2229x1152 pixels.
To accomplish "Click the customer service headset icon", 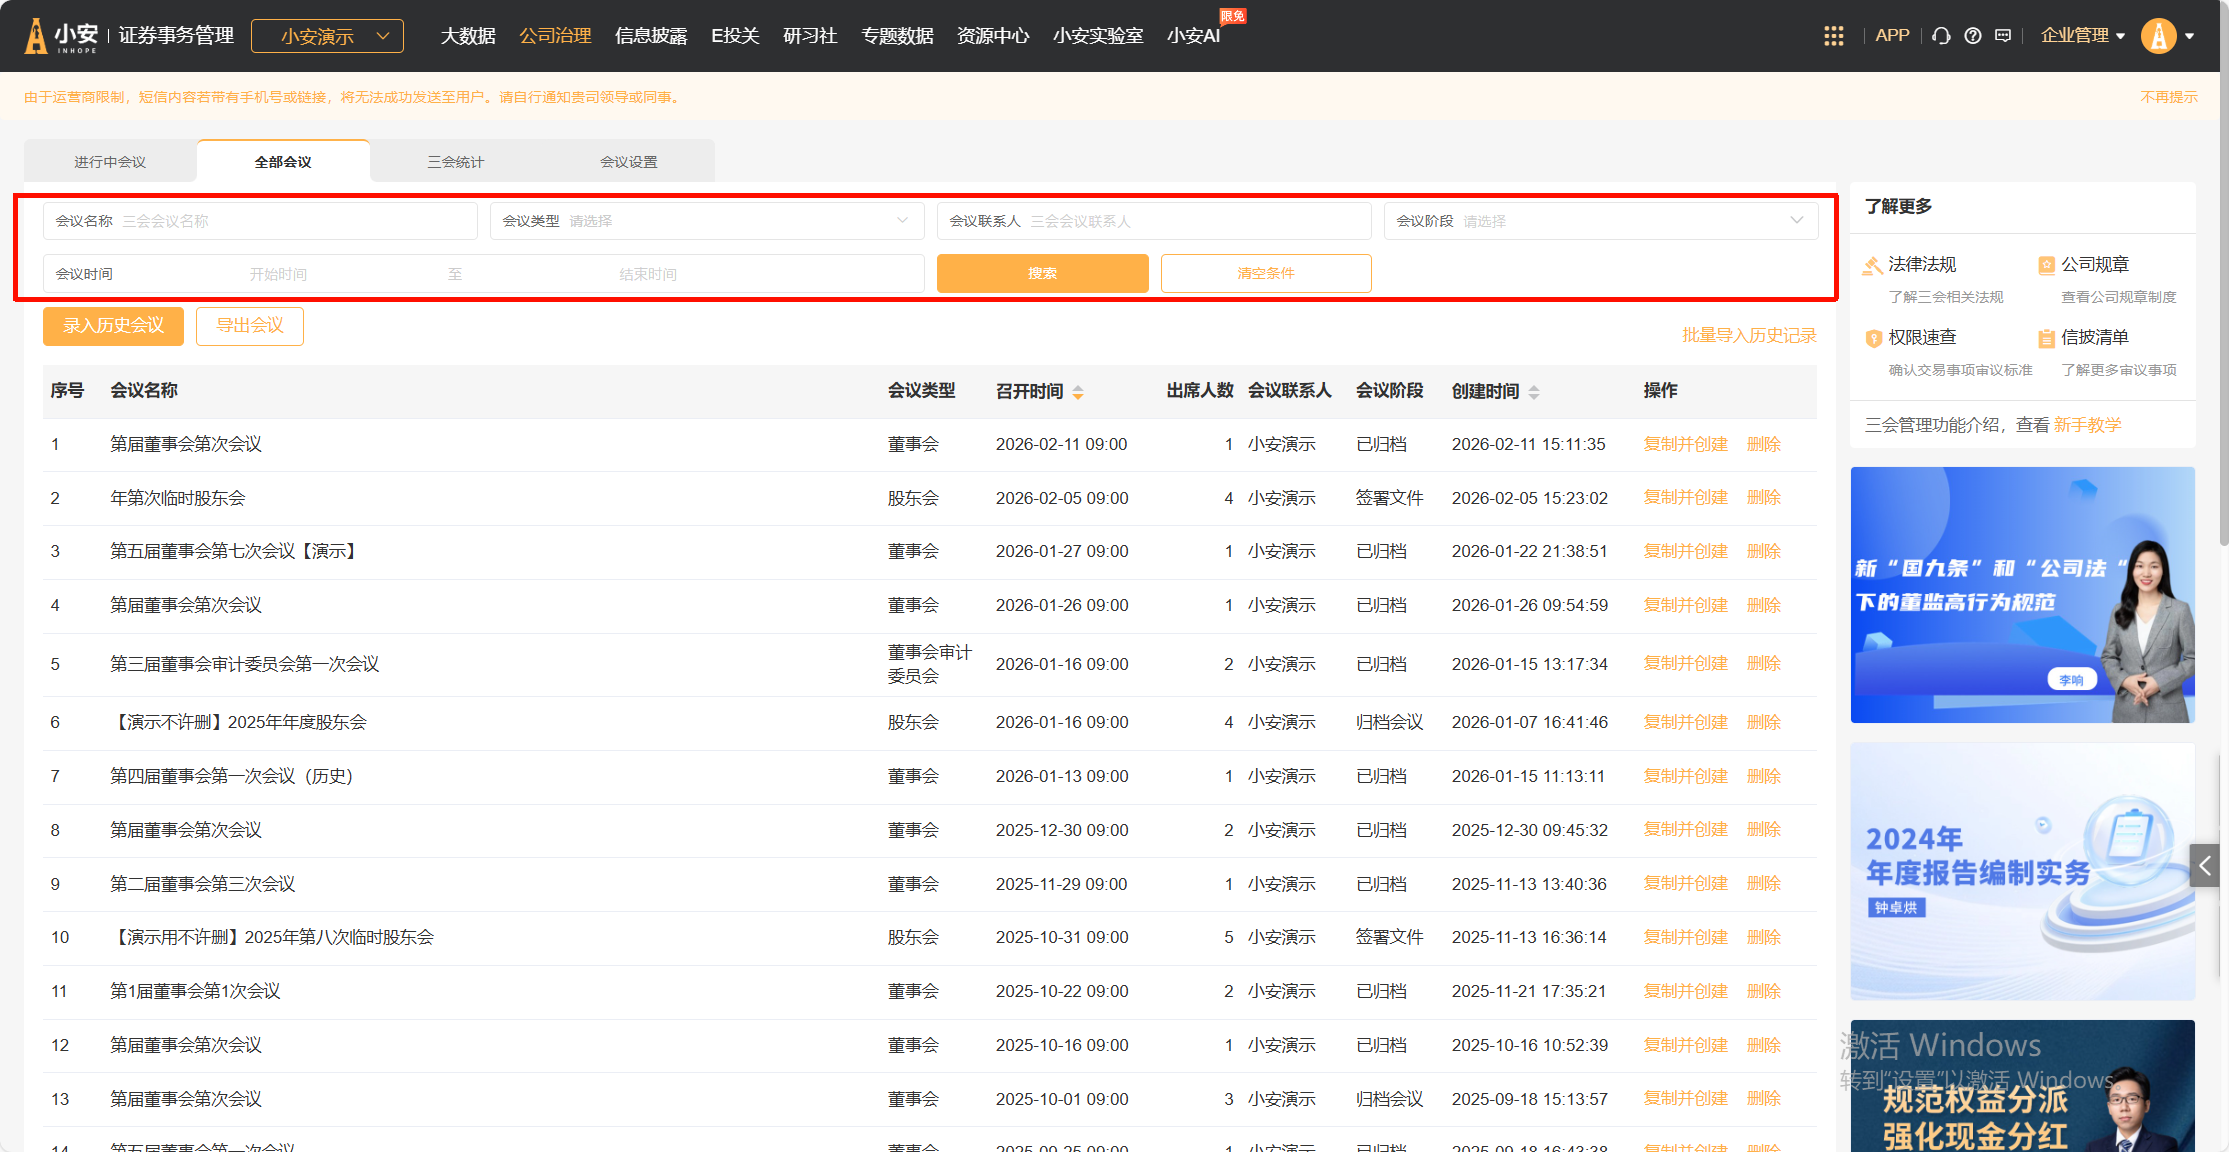I will (1941, 36).
